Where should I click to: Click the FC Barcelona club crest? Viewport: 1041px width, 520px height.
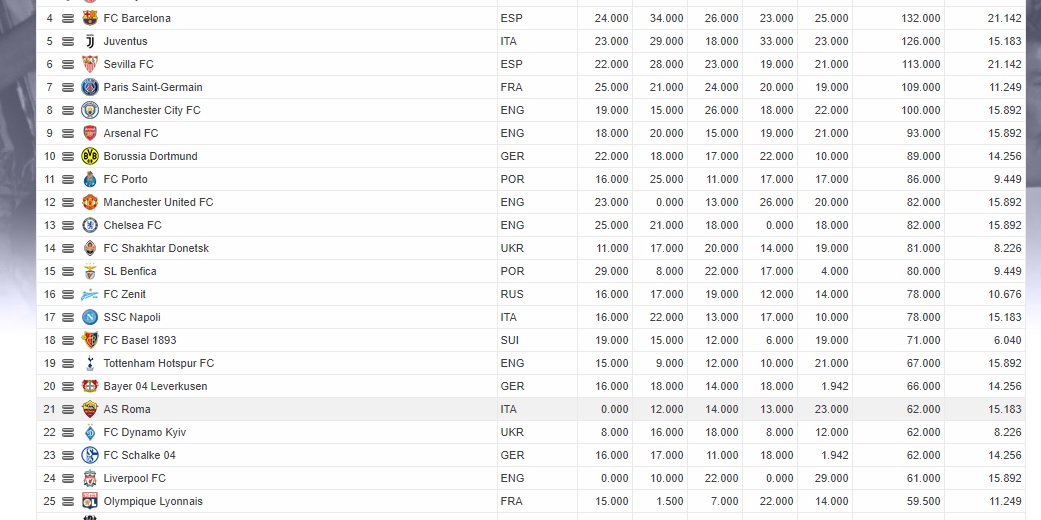coord(90,18)
